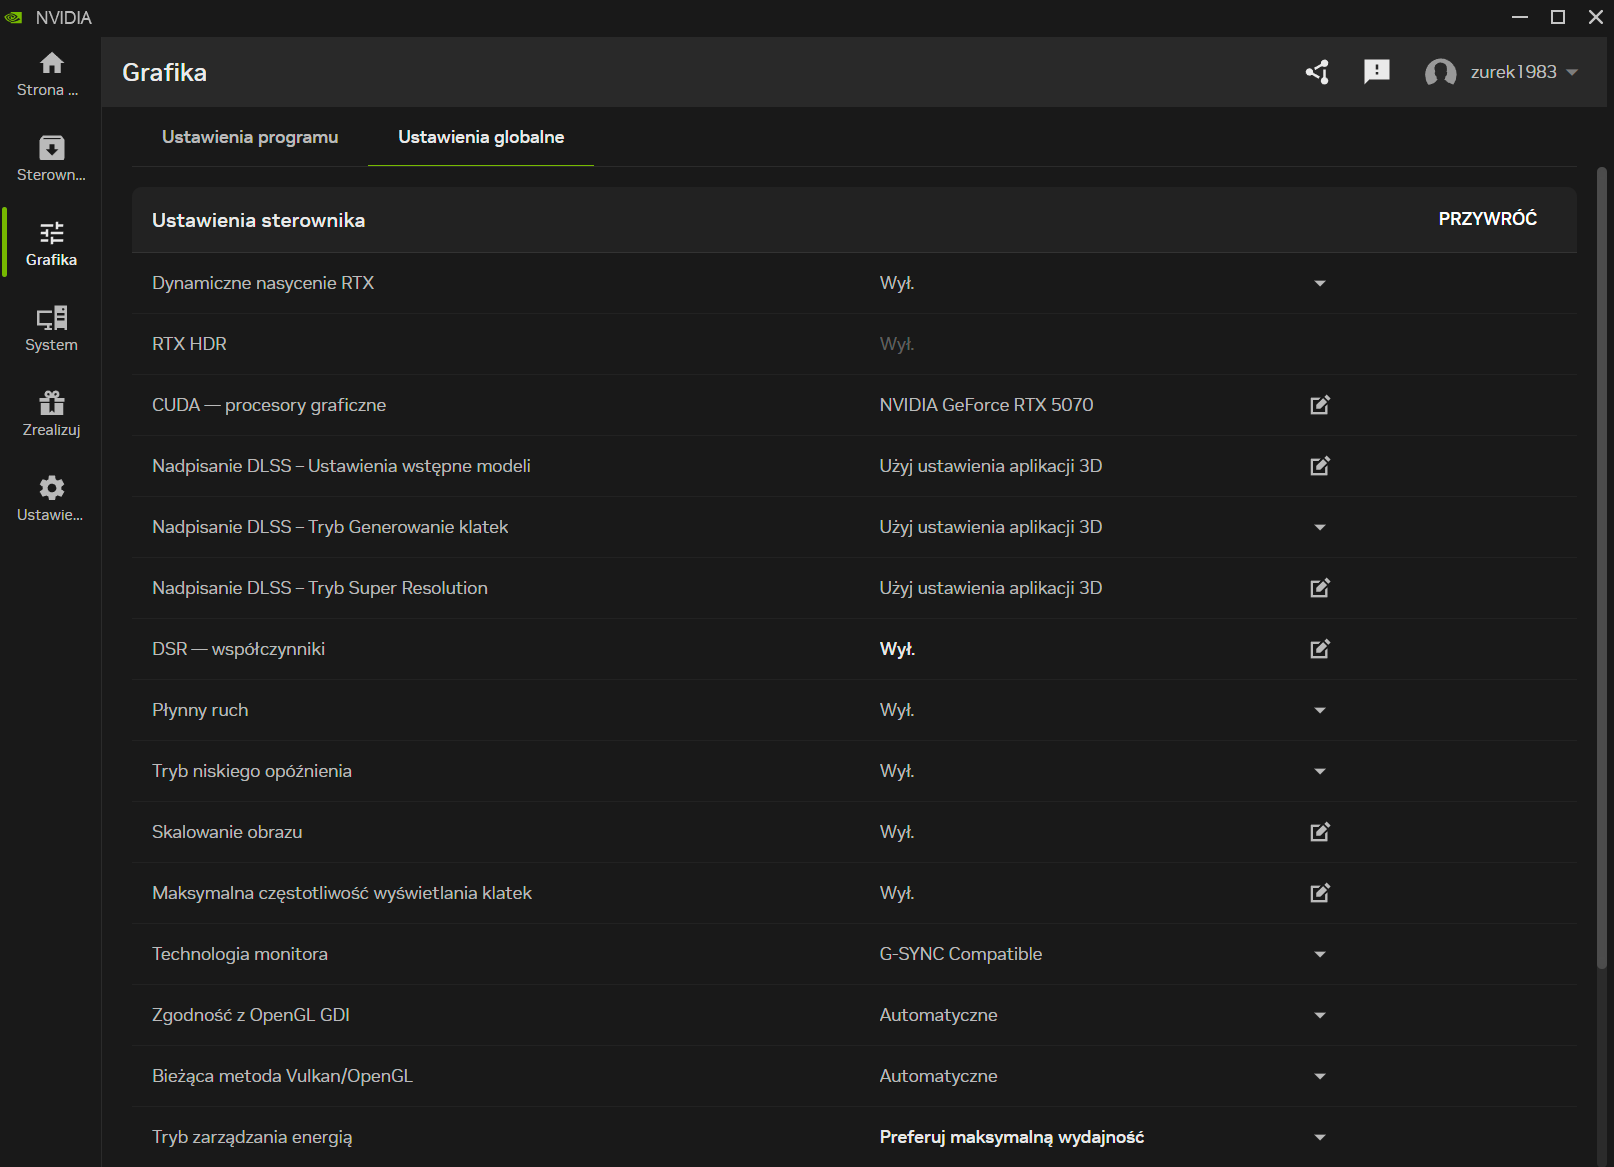Expand Technologia monitora dropdown
This screenshot has height=1167, width=1614.
[x=1319, y=955]
